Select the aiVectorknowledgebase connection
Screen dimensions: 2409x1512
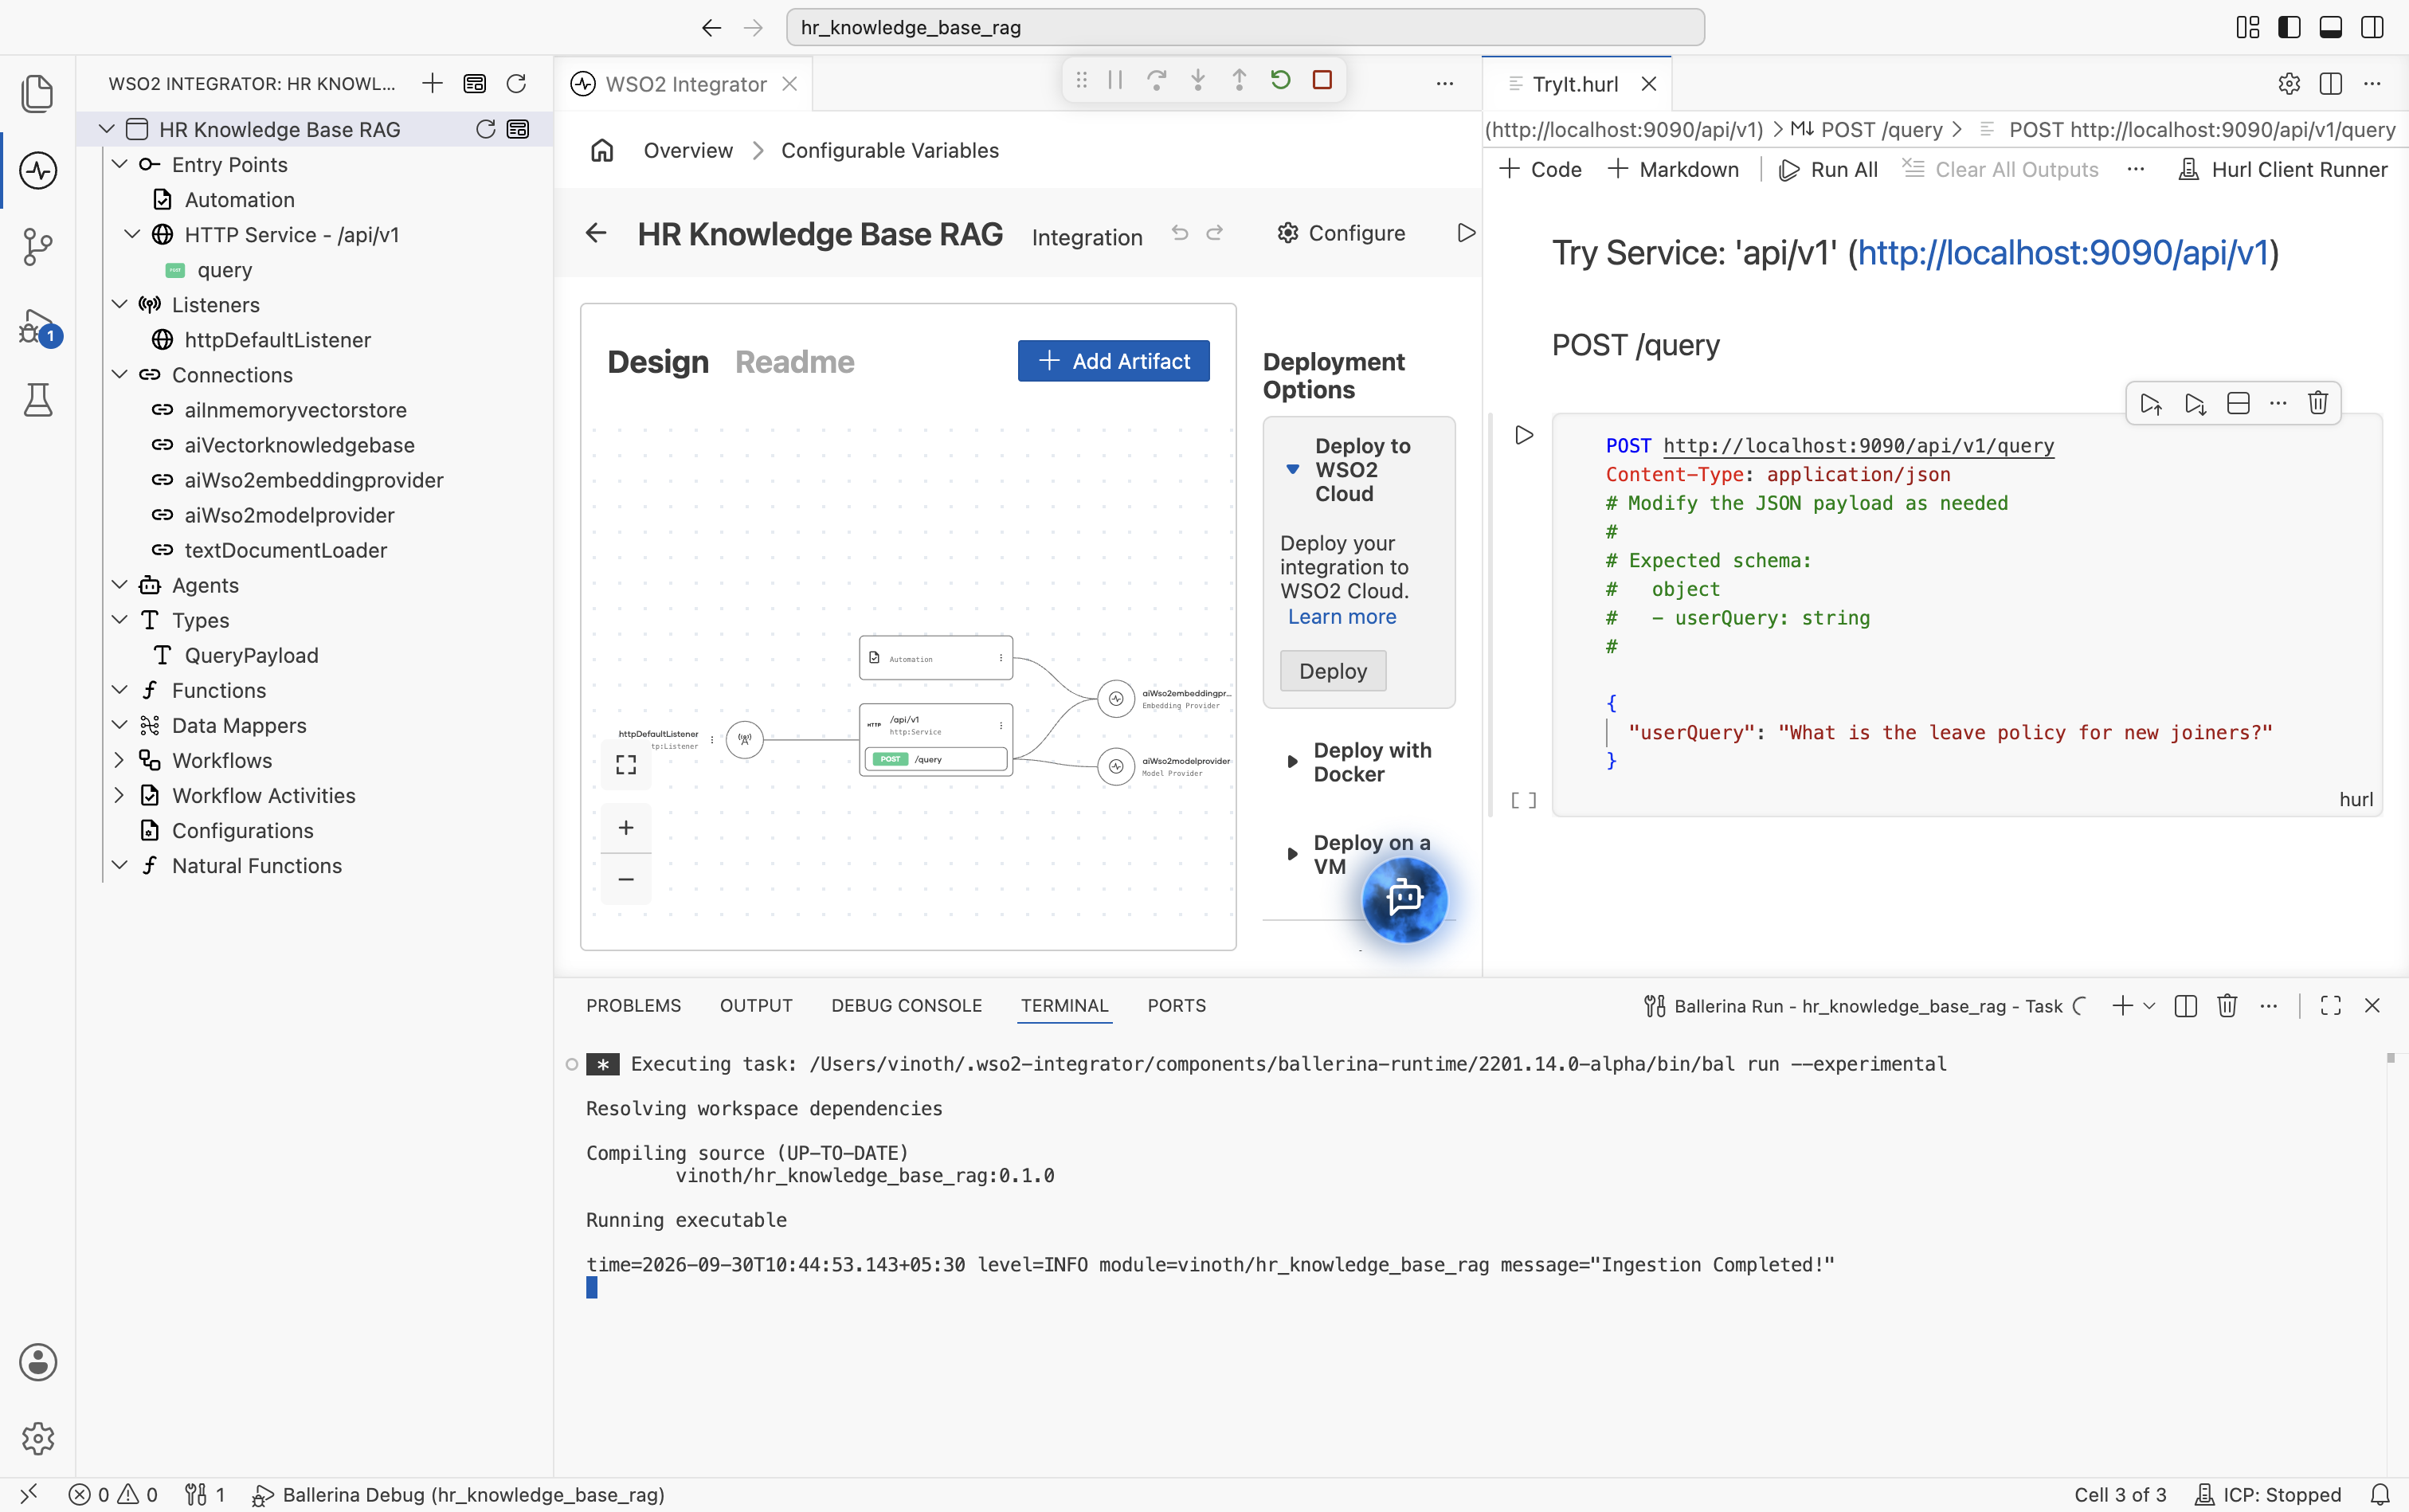click(x=298, y=445)
